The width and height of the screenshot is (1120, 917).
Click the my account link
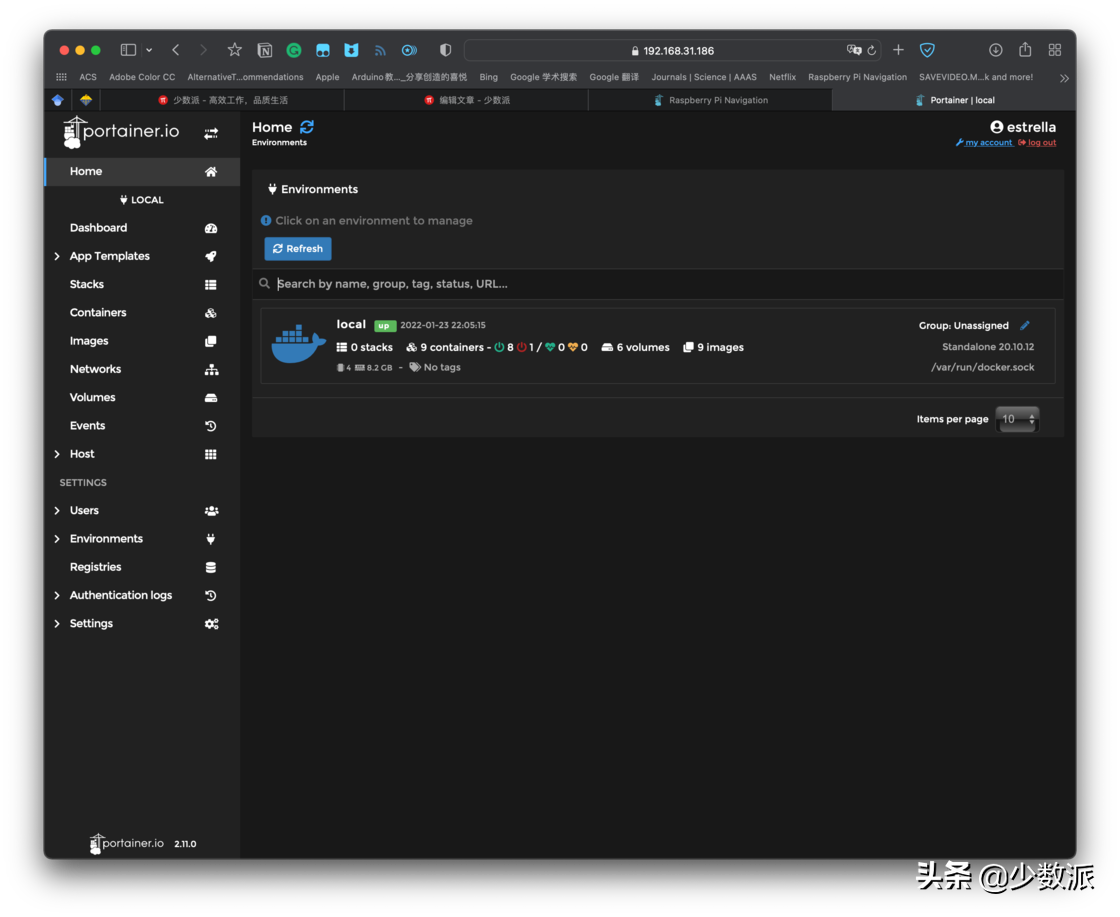pyautogui.click(x=988, y=143)
